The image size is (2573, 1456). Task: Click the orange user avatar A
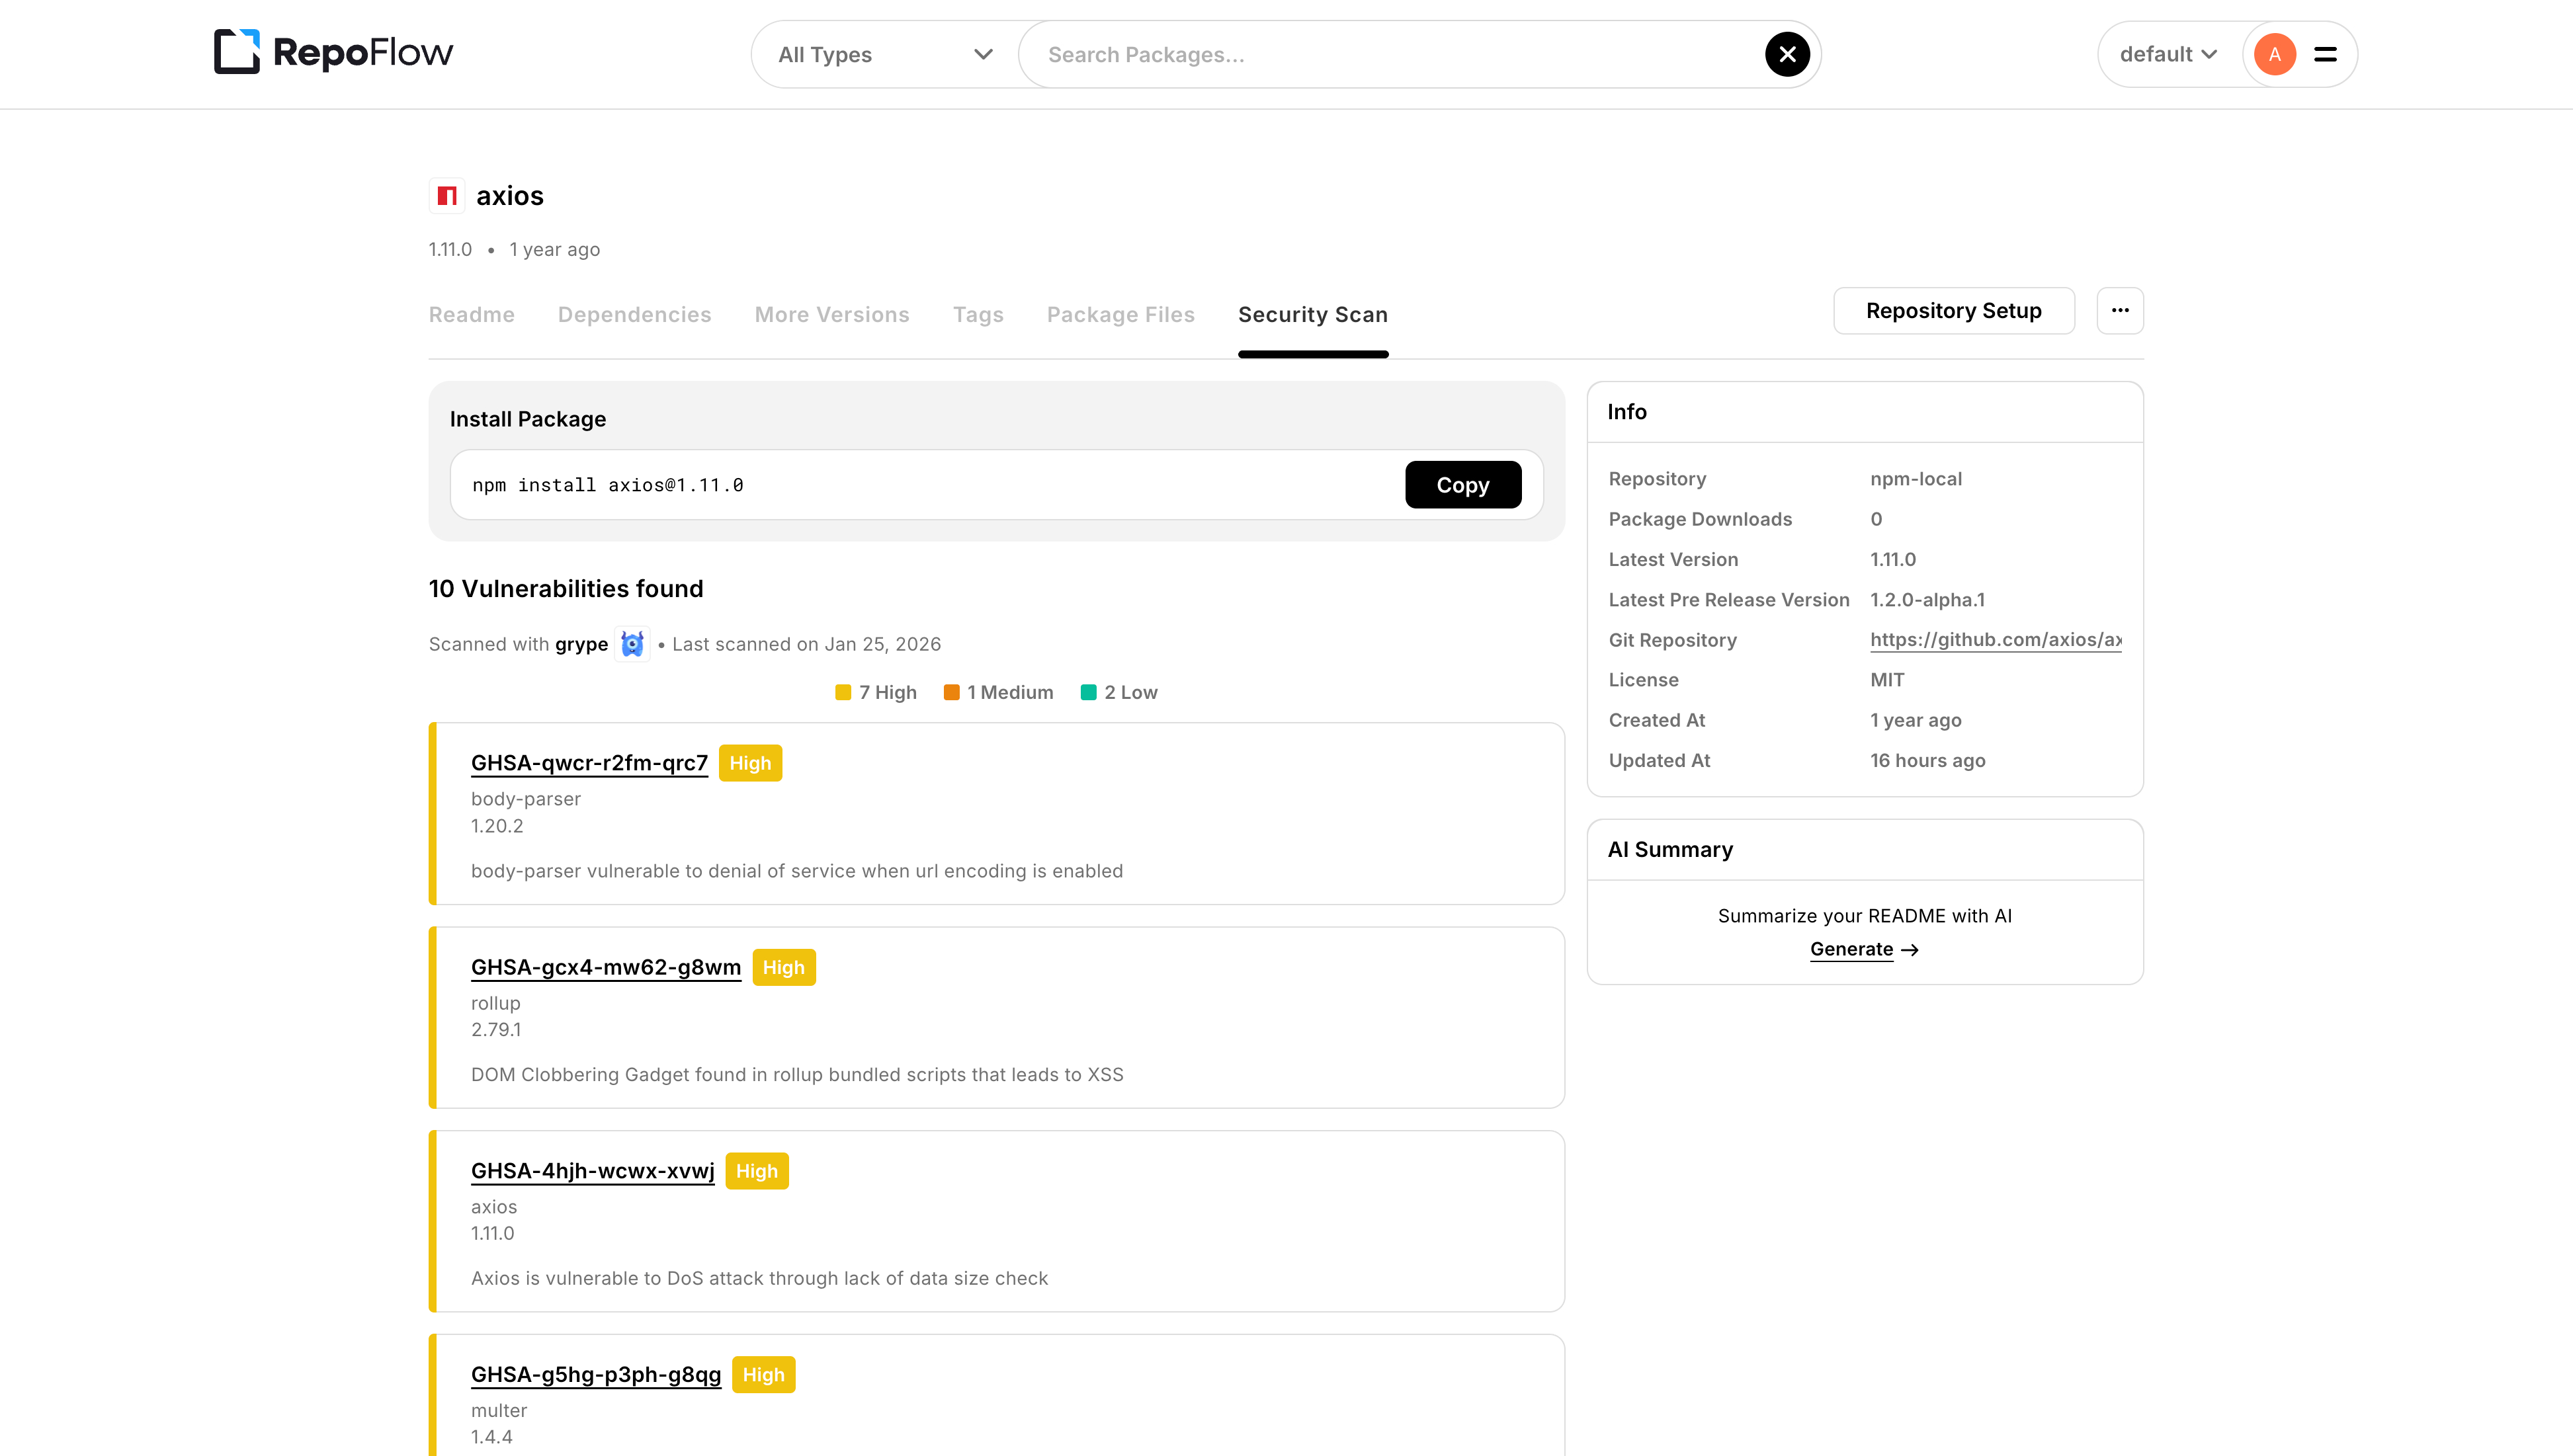pos(2275,54)
